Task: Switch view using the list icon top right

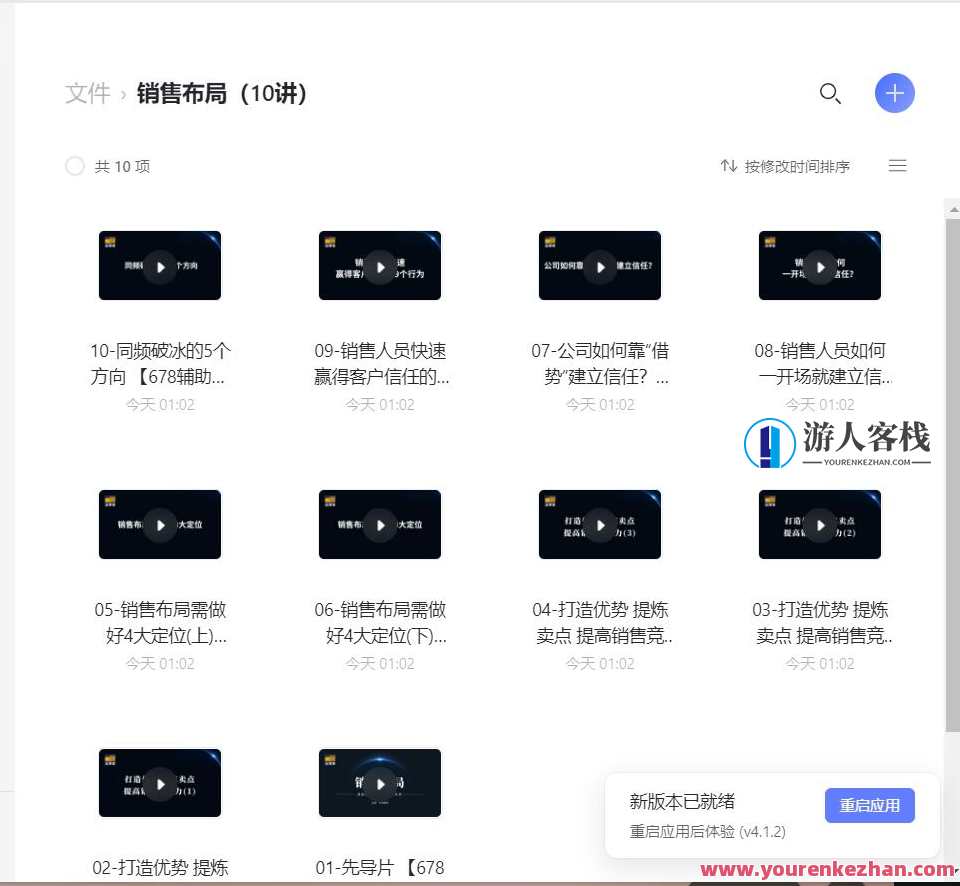Action: pos(897,165)
